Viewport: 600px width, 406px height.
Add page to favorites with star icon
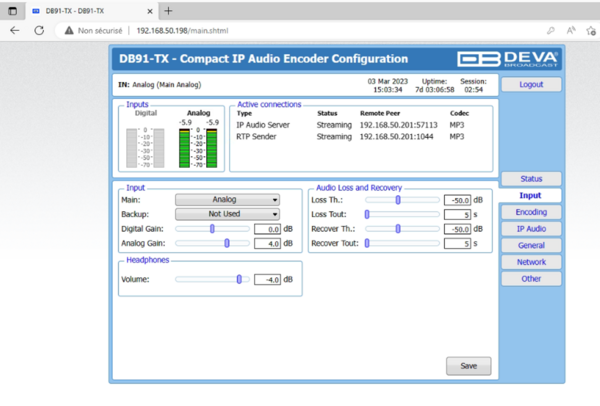[591, 31]
